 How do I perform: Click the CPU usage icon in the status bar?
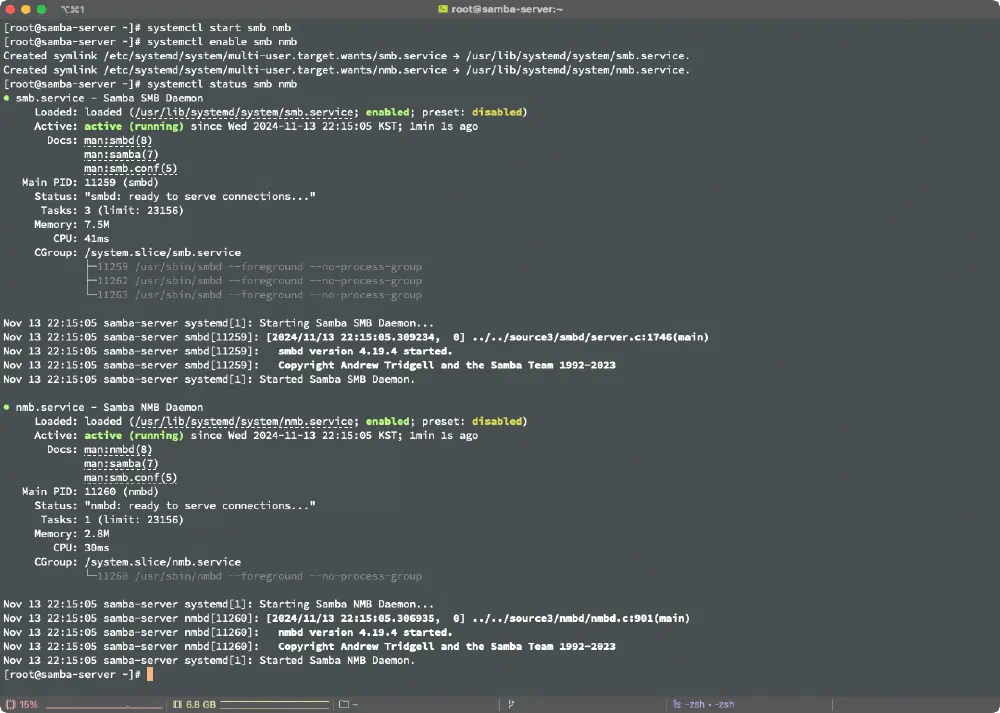pyautogui.click(x=10, y=704)
